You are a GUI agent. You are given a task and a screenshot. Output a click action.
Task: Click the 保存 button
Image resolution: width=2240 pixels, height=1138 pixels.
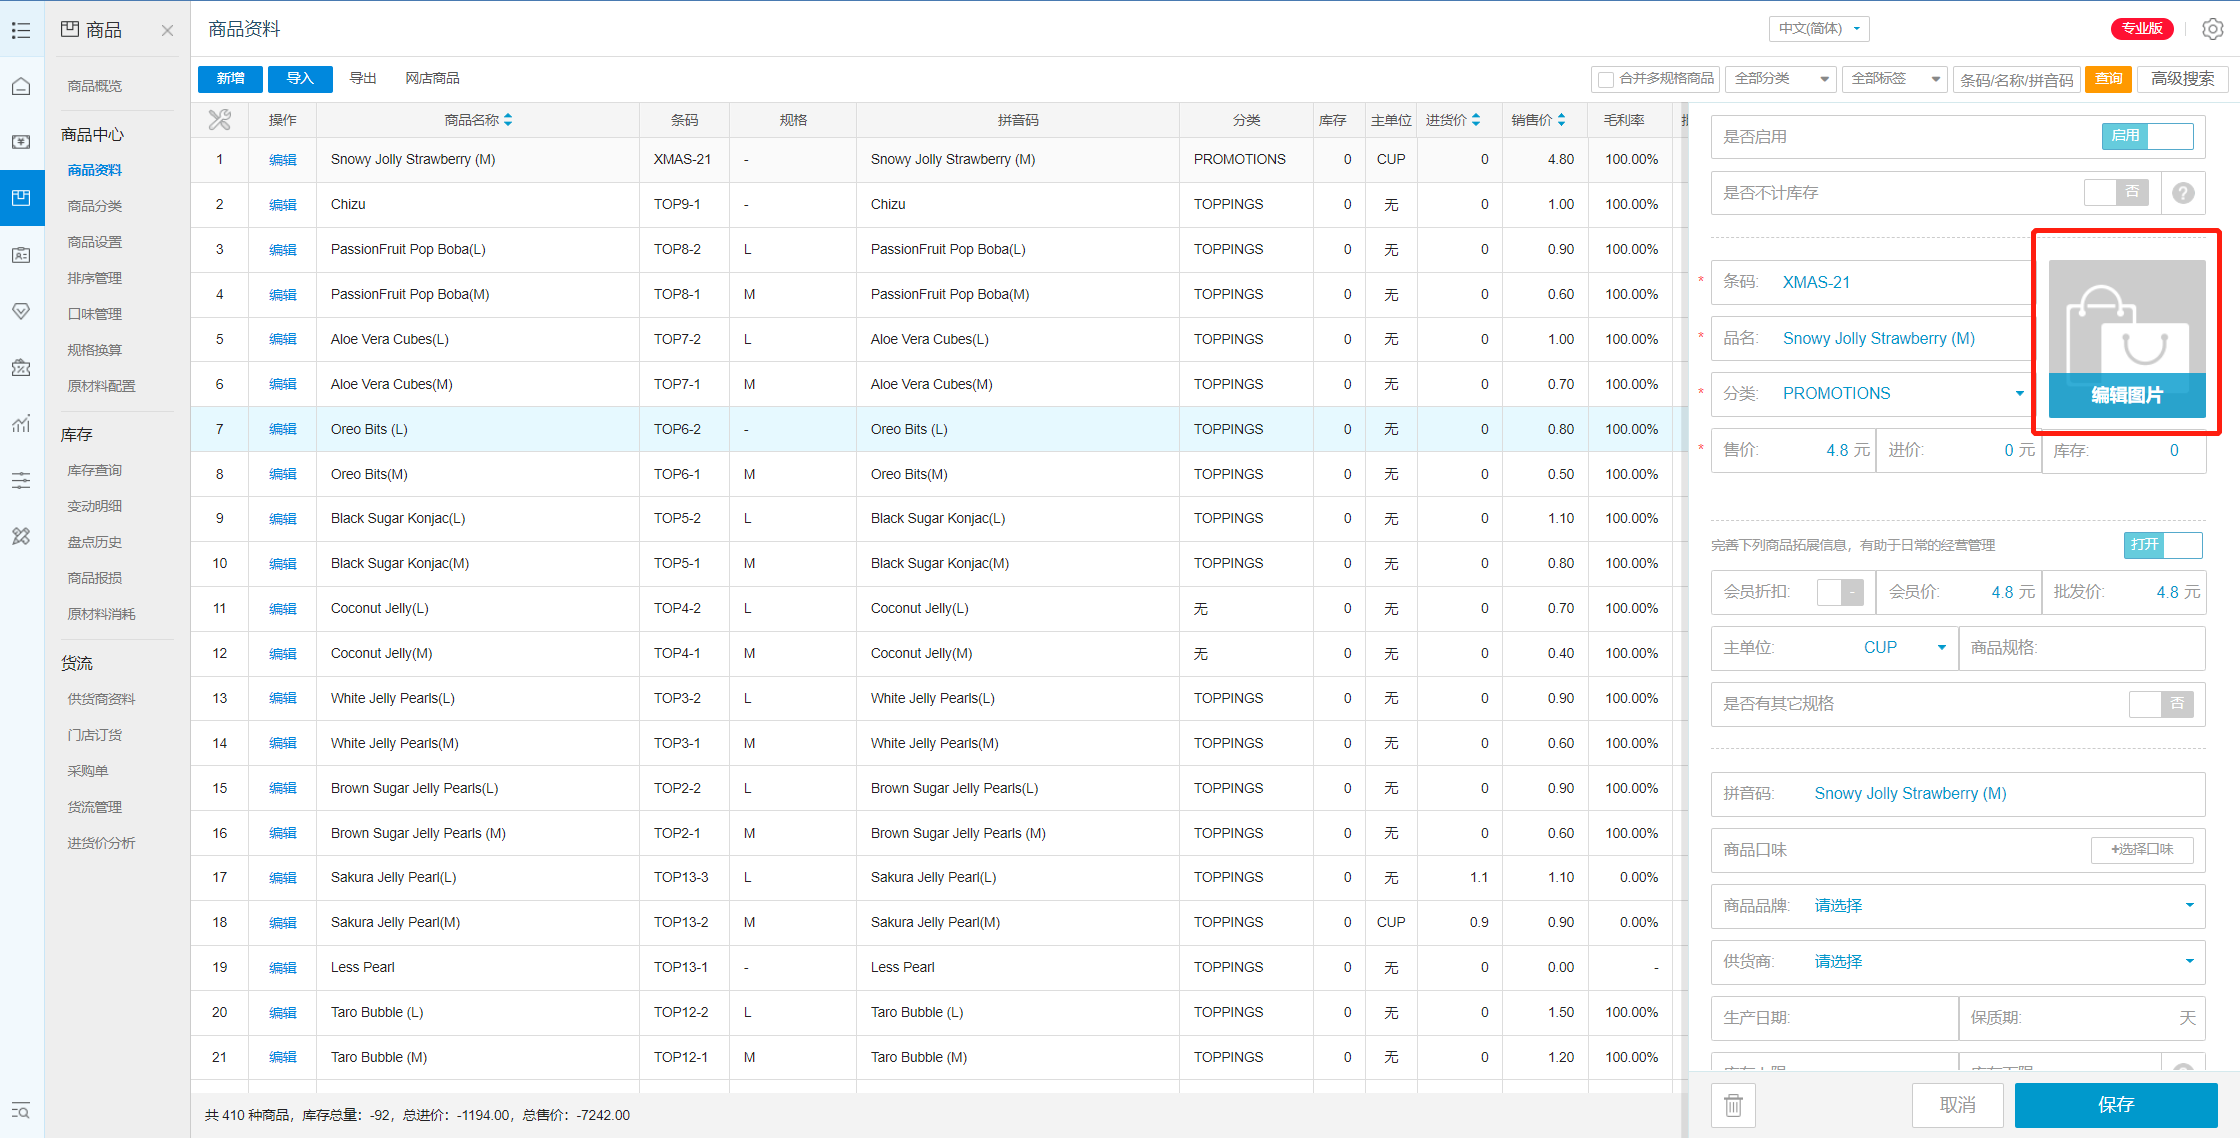[x=2115, y=1105]
